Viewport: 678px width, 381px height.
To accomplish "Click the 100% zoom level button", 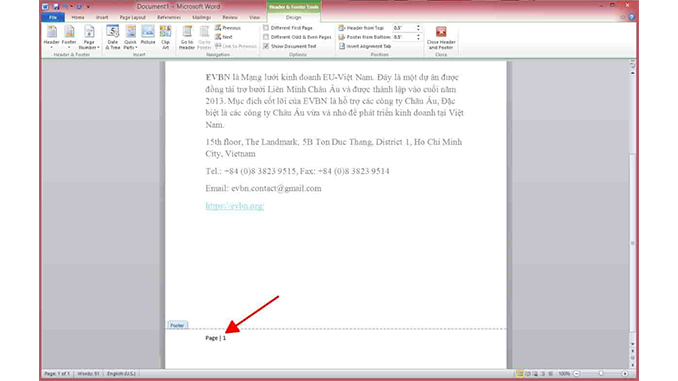I will (x=564, y=374).
